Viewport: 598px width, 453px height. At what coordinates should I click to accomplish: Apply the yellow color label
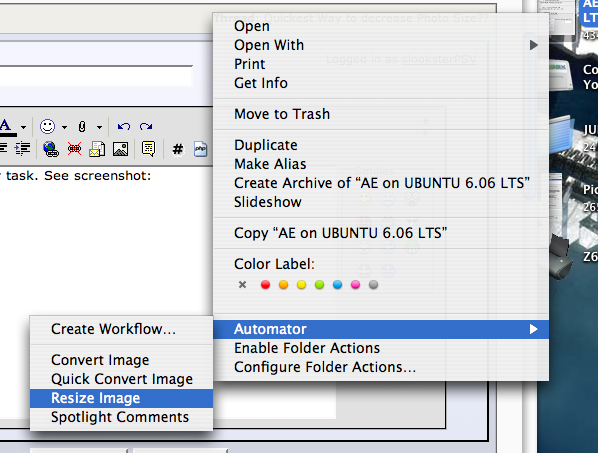pos(301,284)
